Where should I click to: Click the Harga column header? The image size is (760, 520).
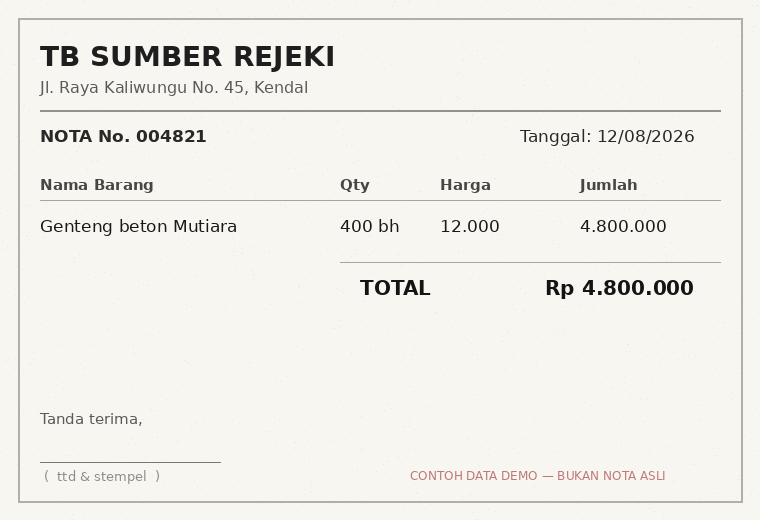coord(465,185)
